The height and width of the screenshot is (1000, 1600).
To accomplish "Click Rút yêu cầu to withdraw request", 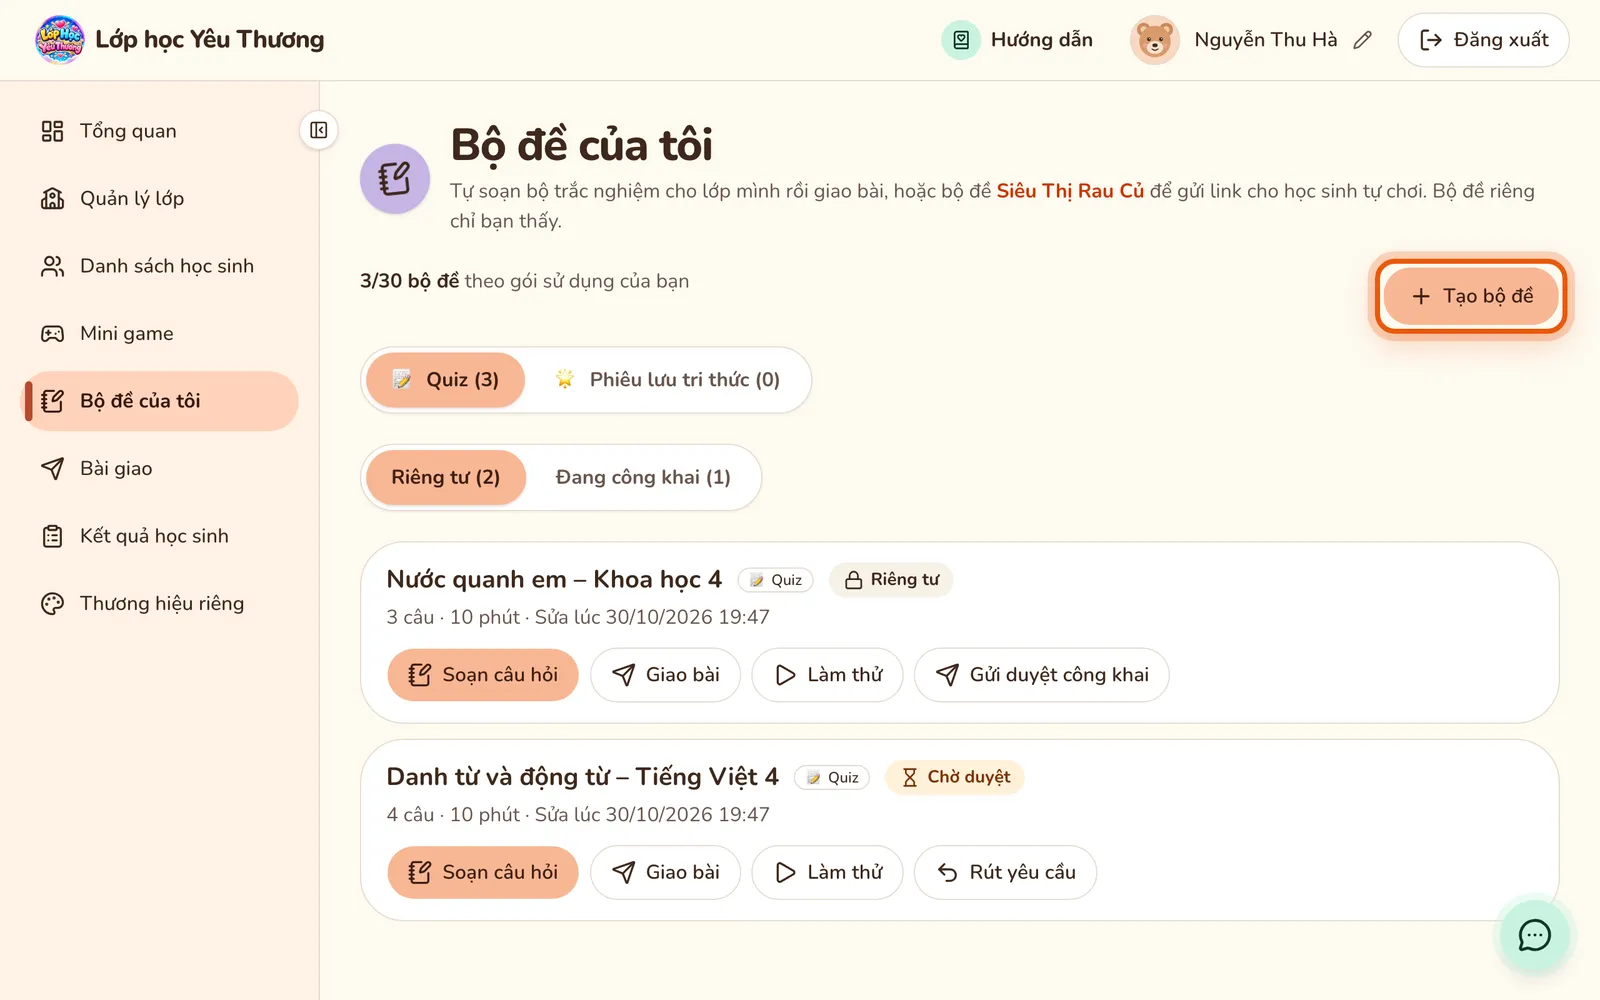I will point(1006,873).
